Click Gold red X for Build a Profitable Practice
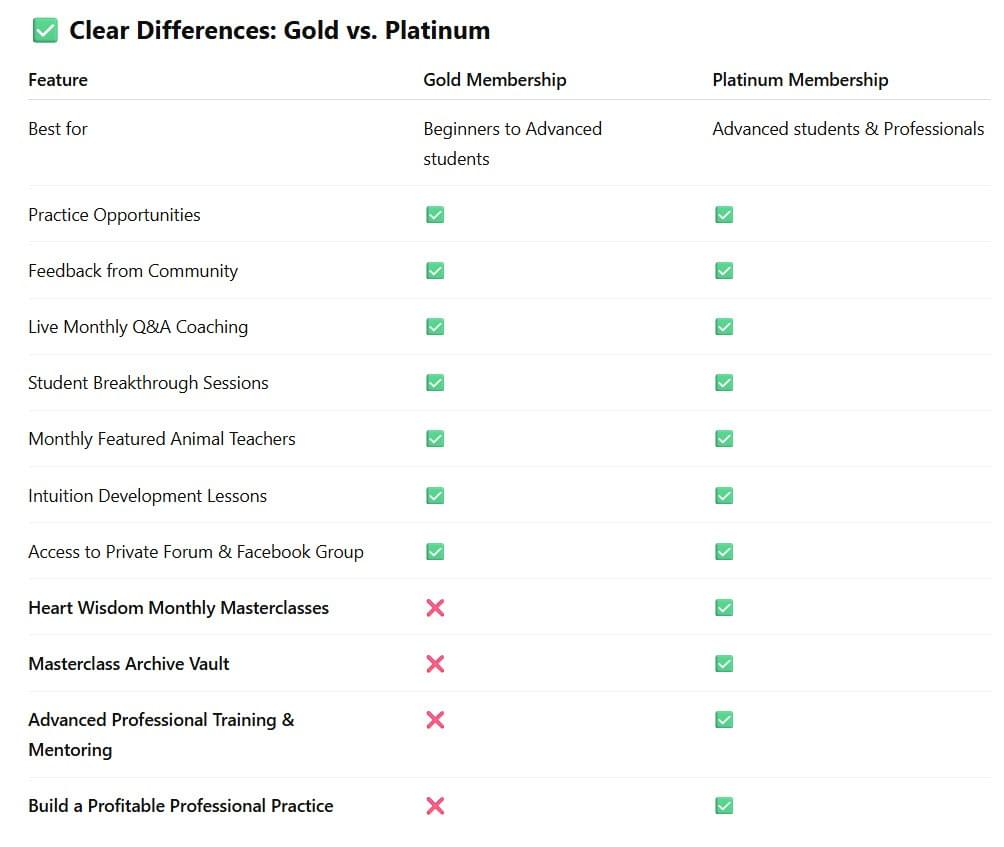1004x847 pixels. [x=435, y=806]
